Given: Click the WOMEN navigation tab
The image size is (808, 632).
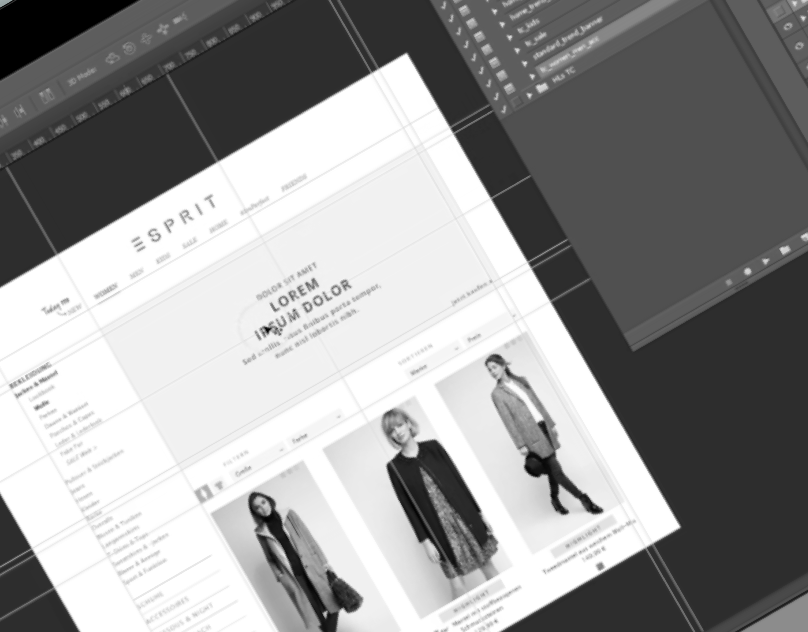Looking at the screenshot, I should pos(106,291).
